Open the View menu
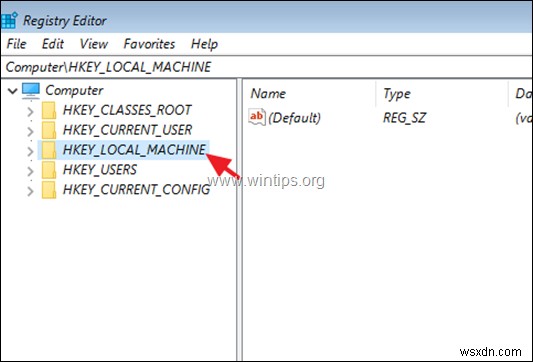 (x=93, y=44)
